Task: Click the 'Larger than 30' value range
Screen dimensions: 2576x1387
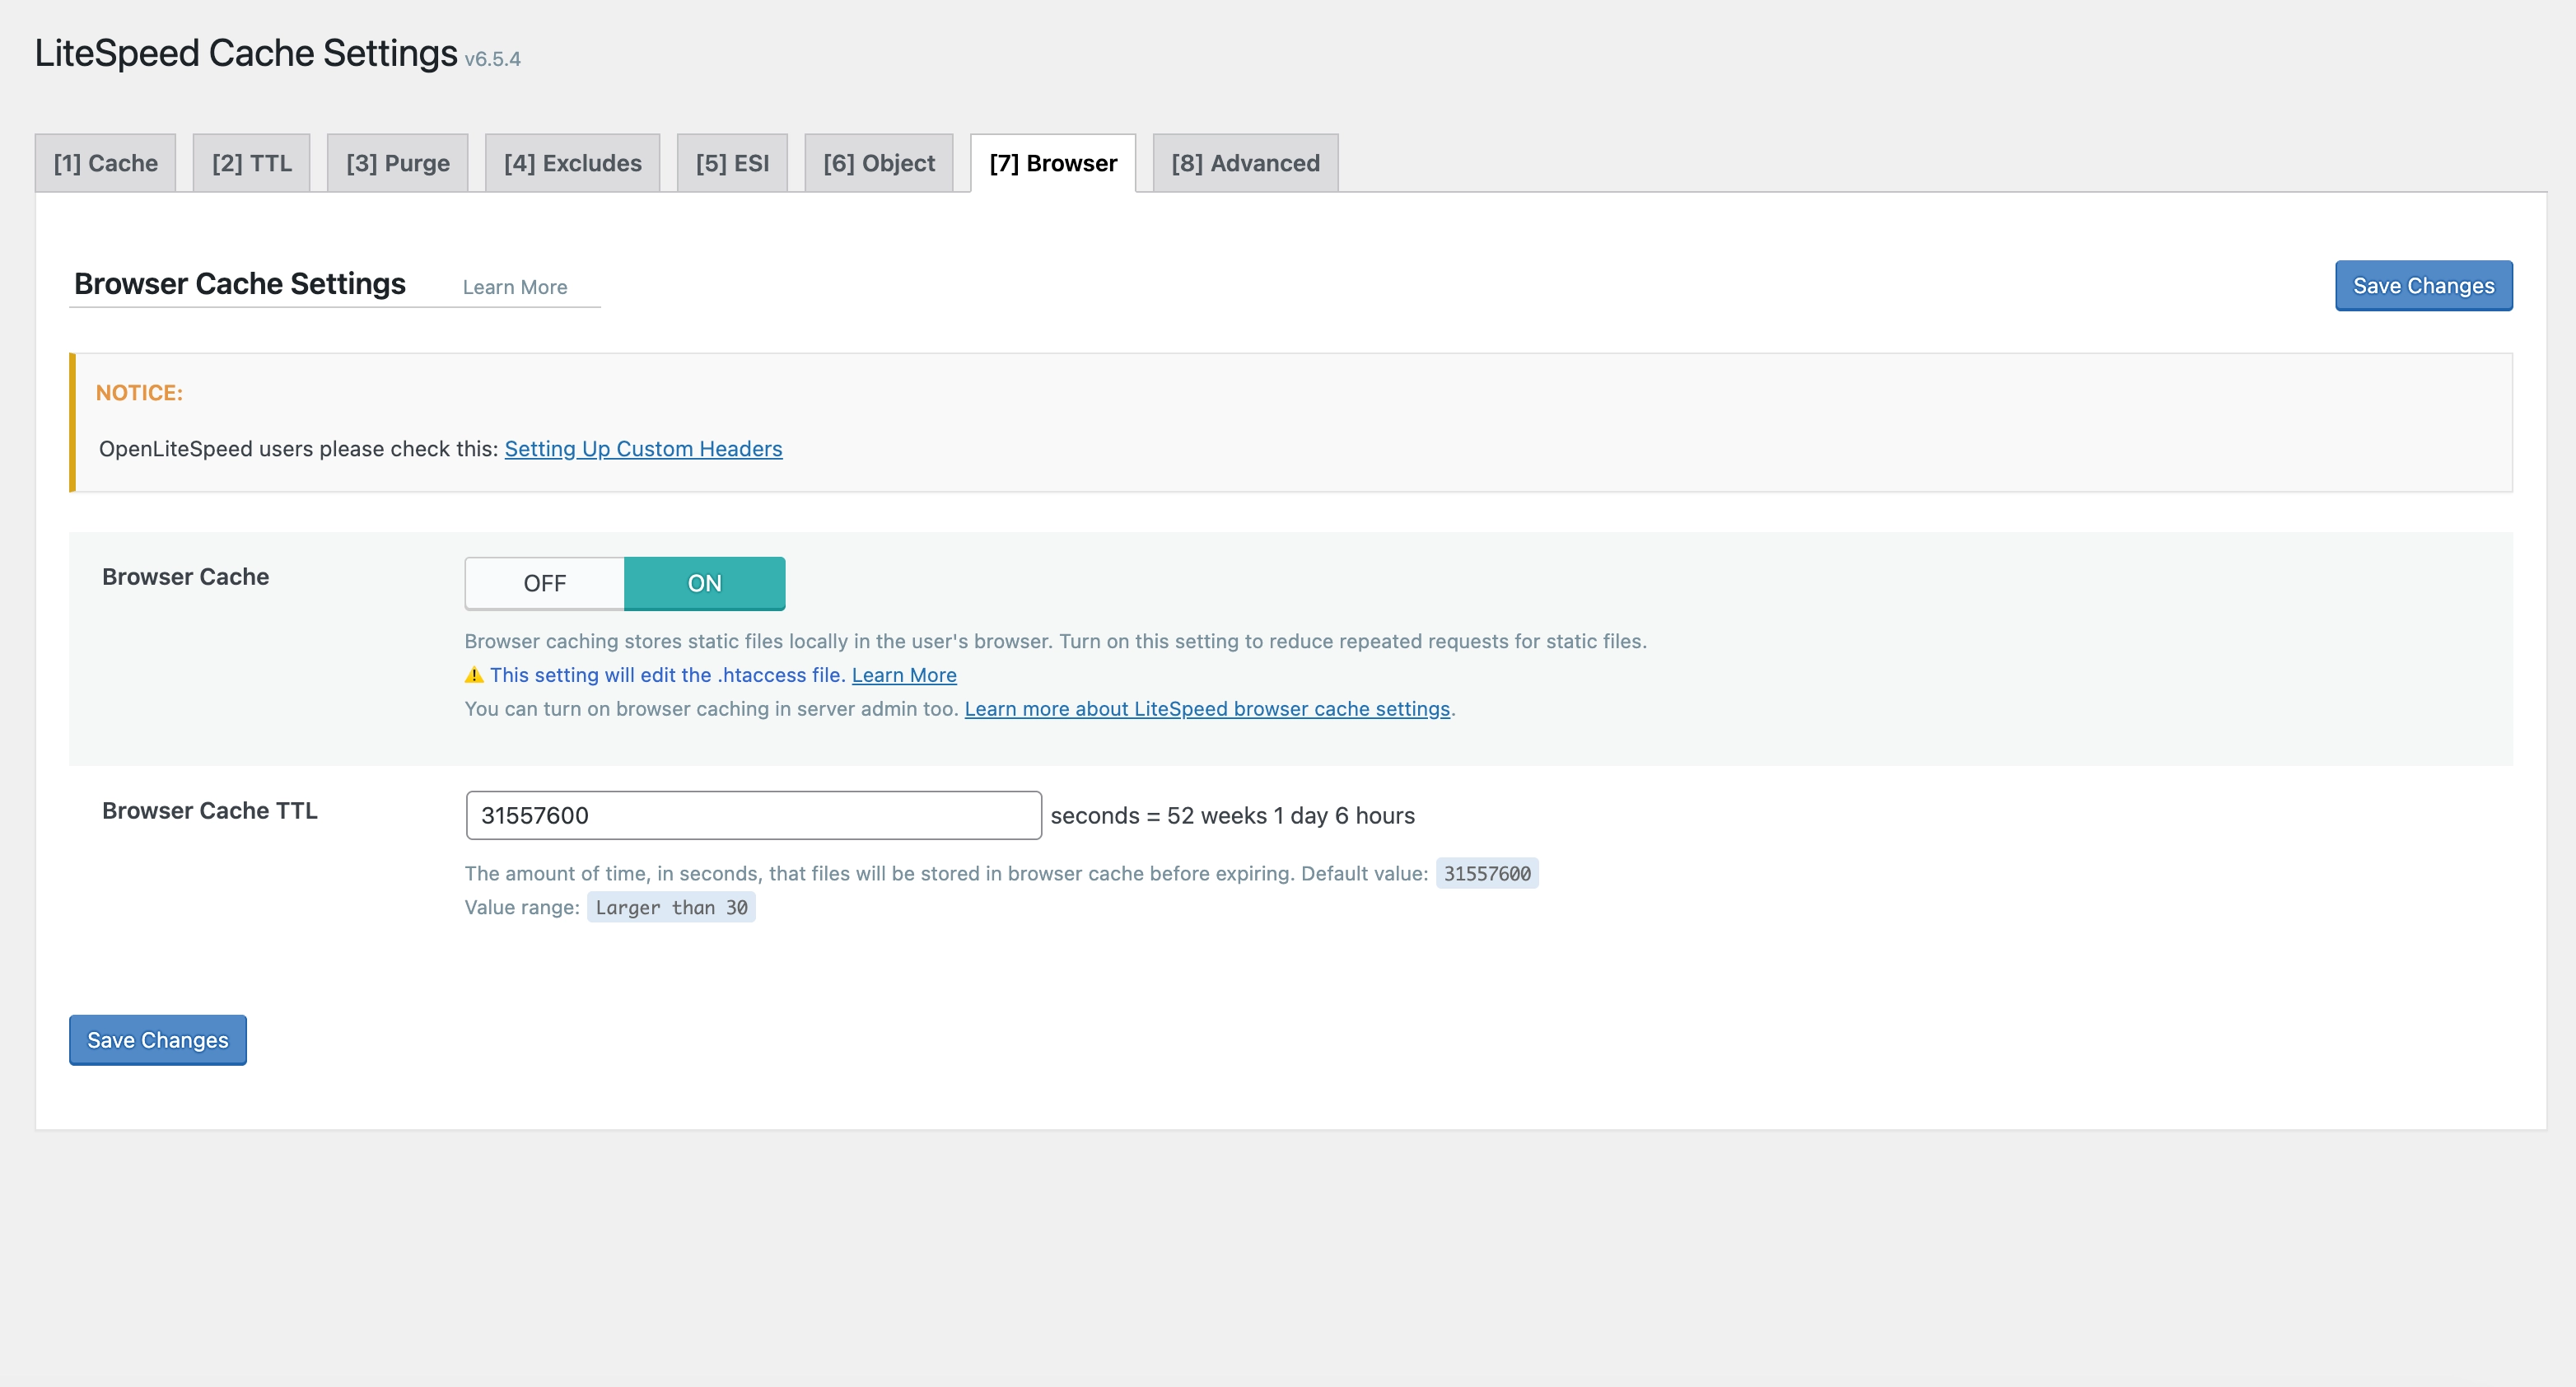Action: 671,908
